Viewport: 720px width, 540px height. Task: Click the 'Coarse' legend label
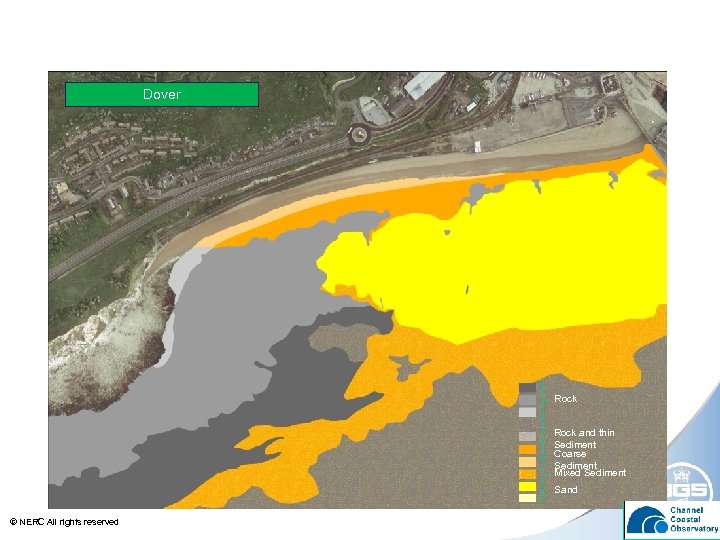tap(570, 454)
